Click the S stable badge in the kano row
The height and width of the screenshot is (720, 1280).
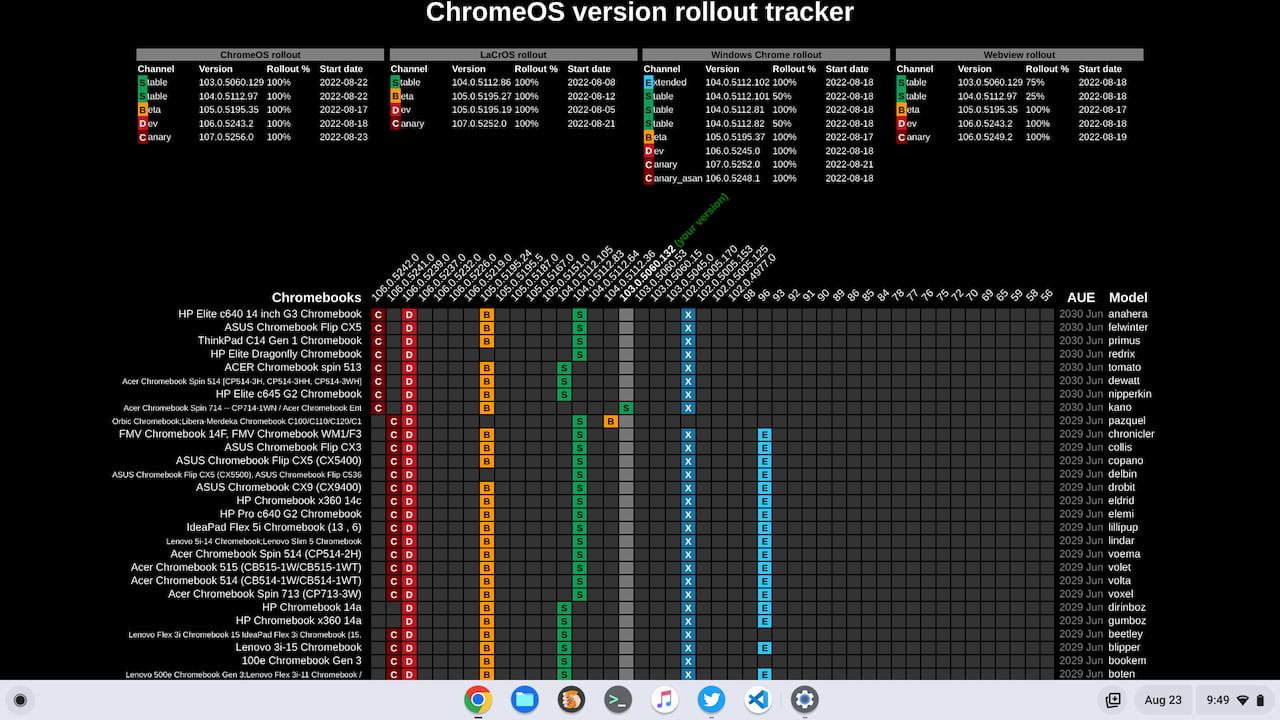(x=626, y=407)
